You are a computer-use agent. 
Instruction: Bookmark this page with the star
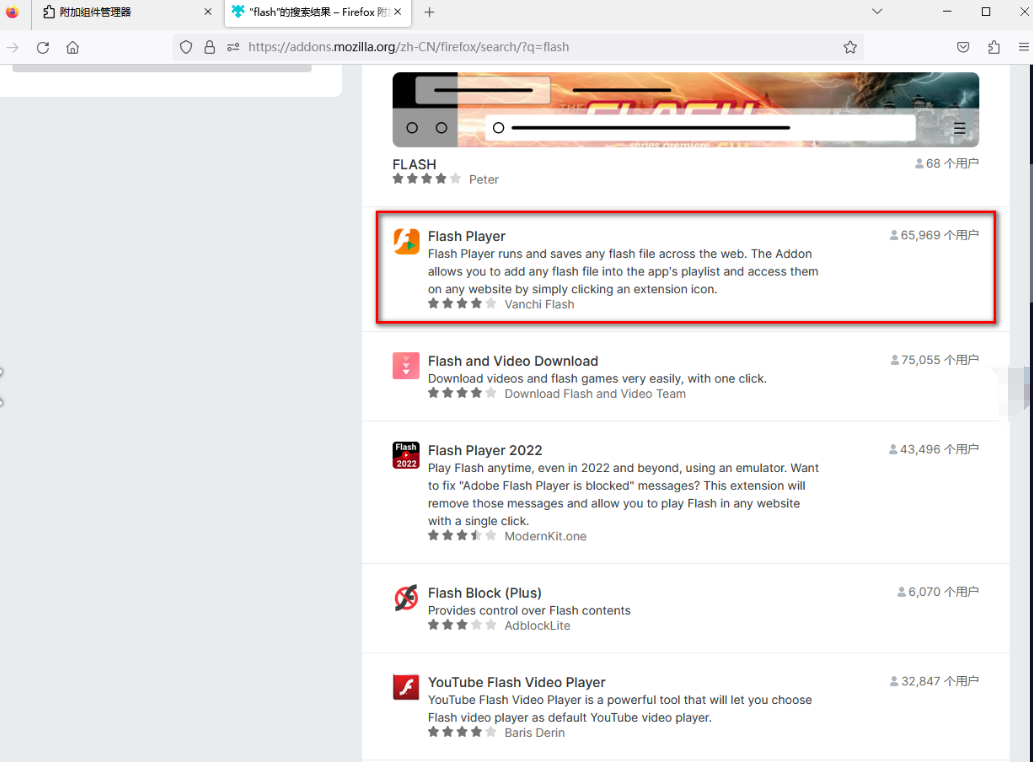tap(850, 47)
